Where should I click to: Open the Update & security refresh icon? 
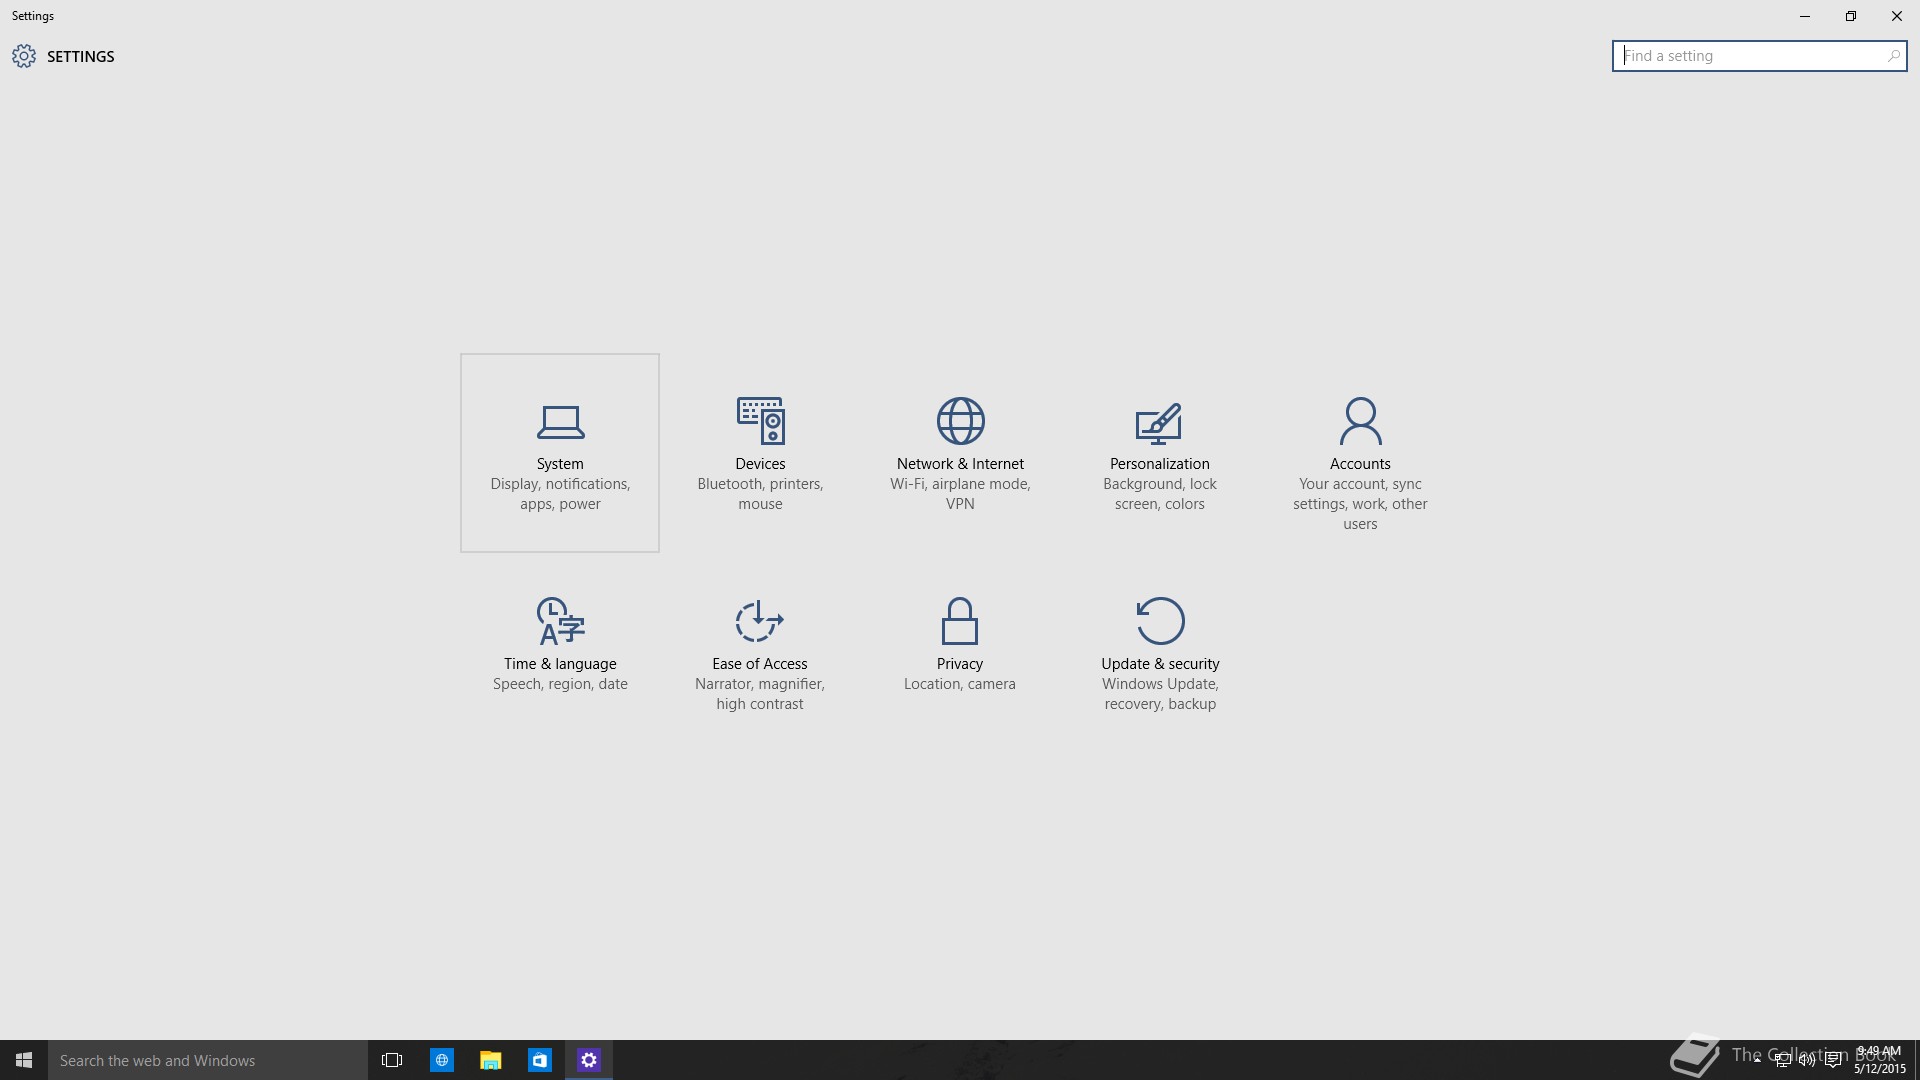pos(1160,621)
